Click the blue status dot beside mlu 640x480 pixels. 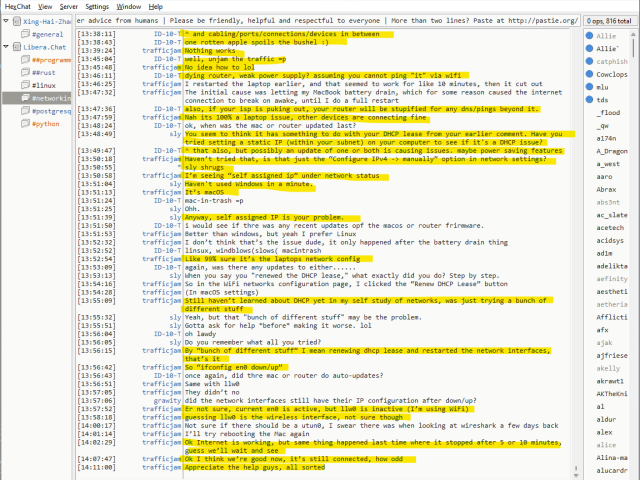589,87
